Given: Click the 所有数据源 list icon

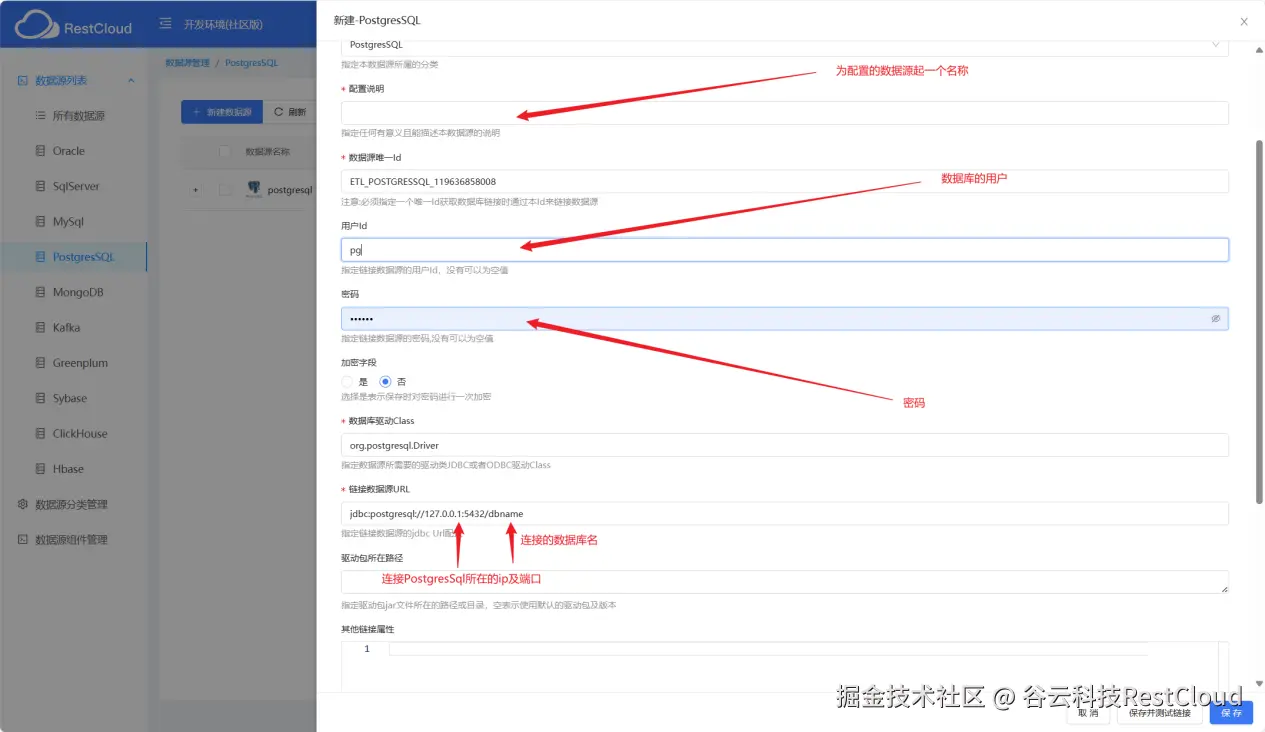Looking at the screenshot, I should click(x=40, y=116).
